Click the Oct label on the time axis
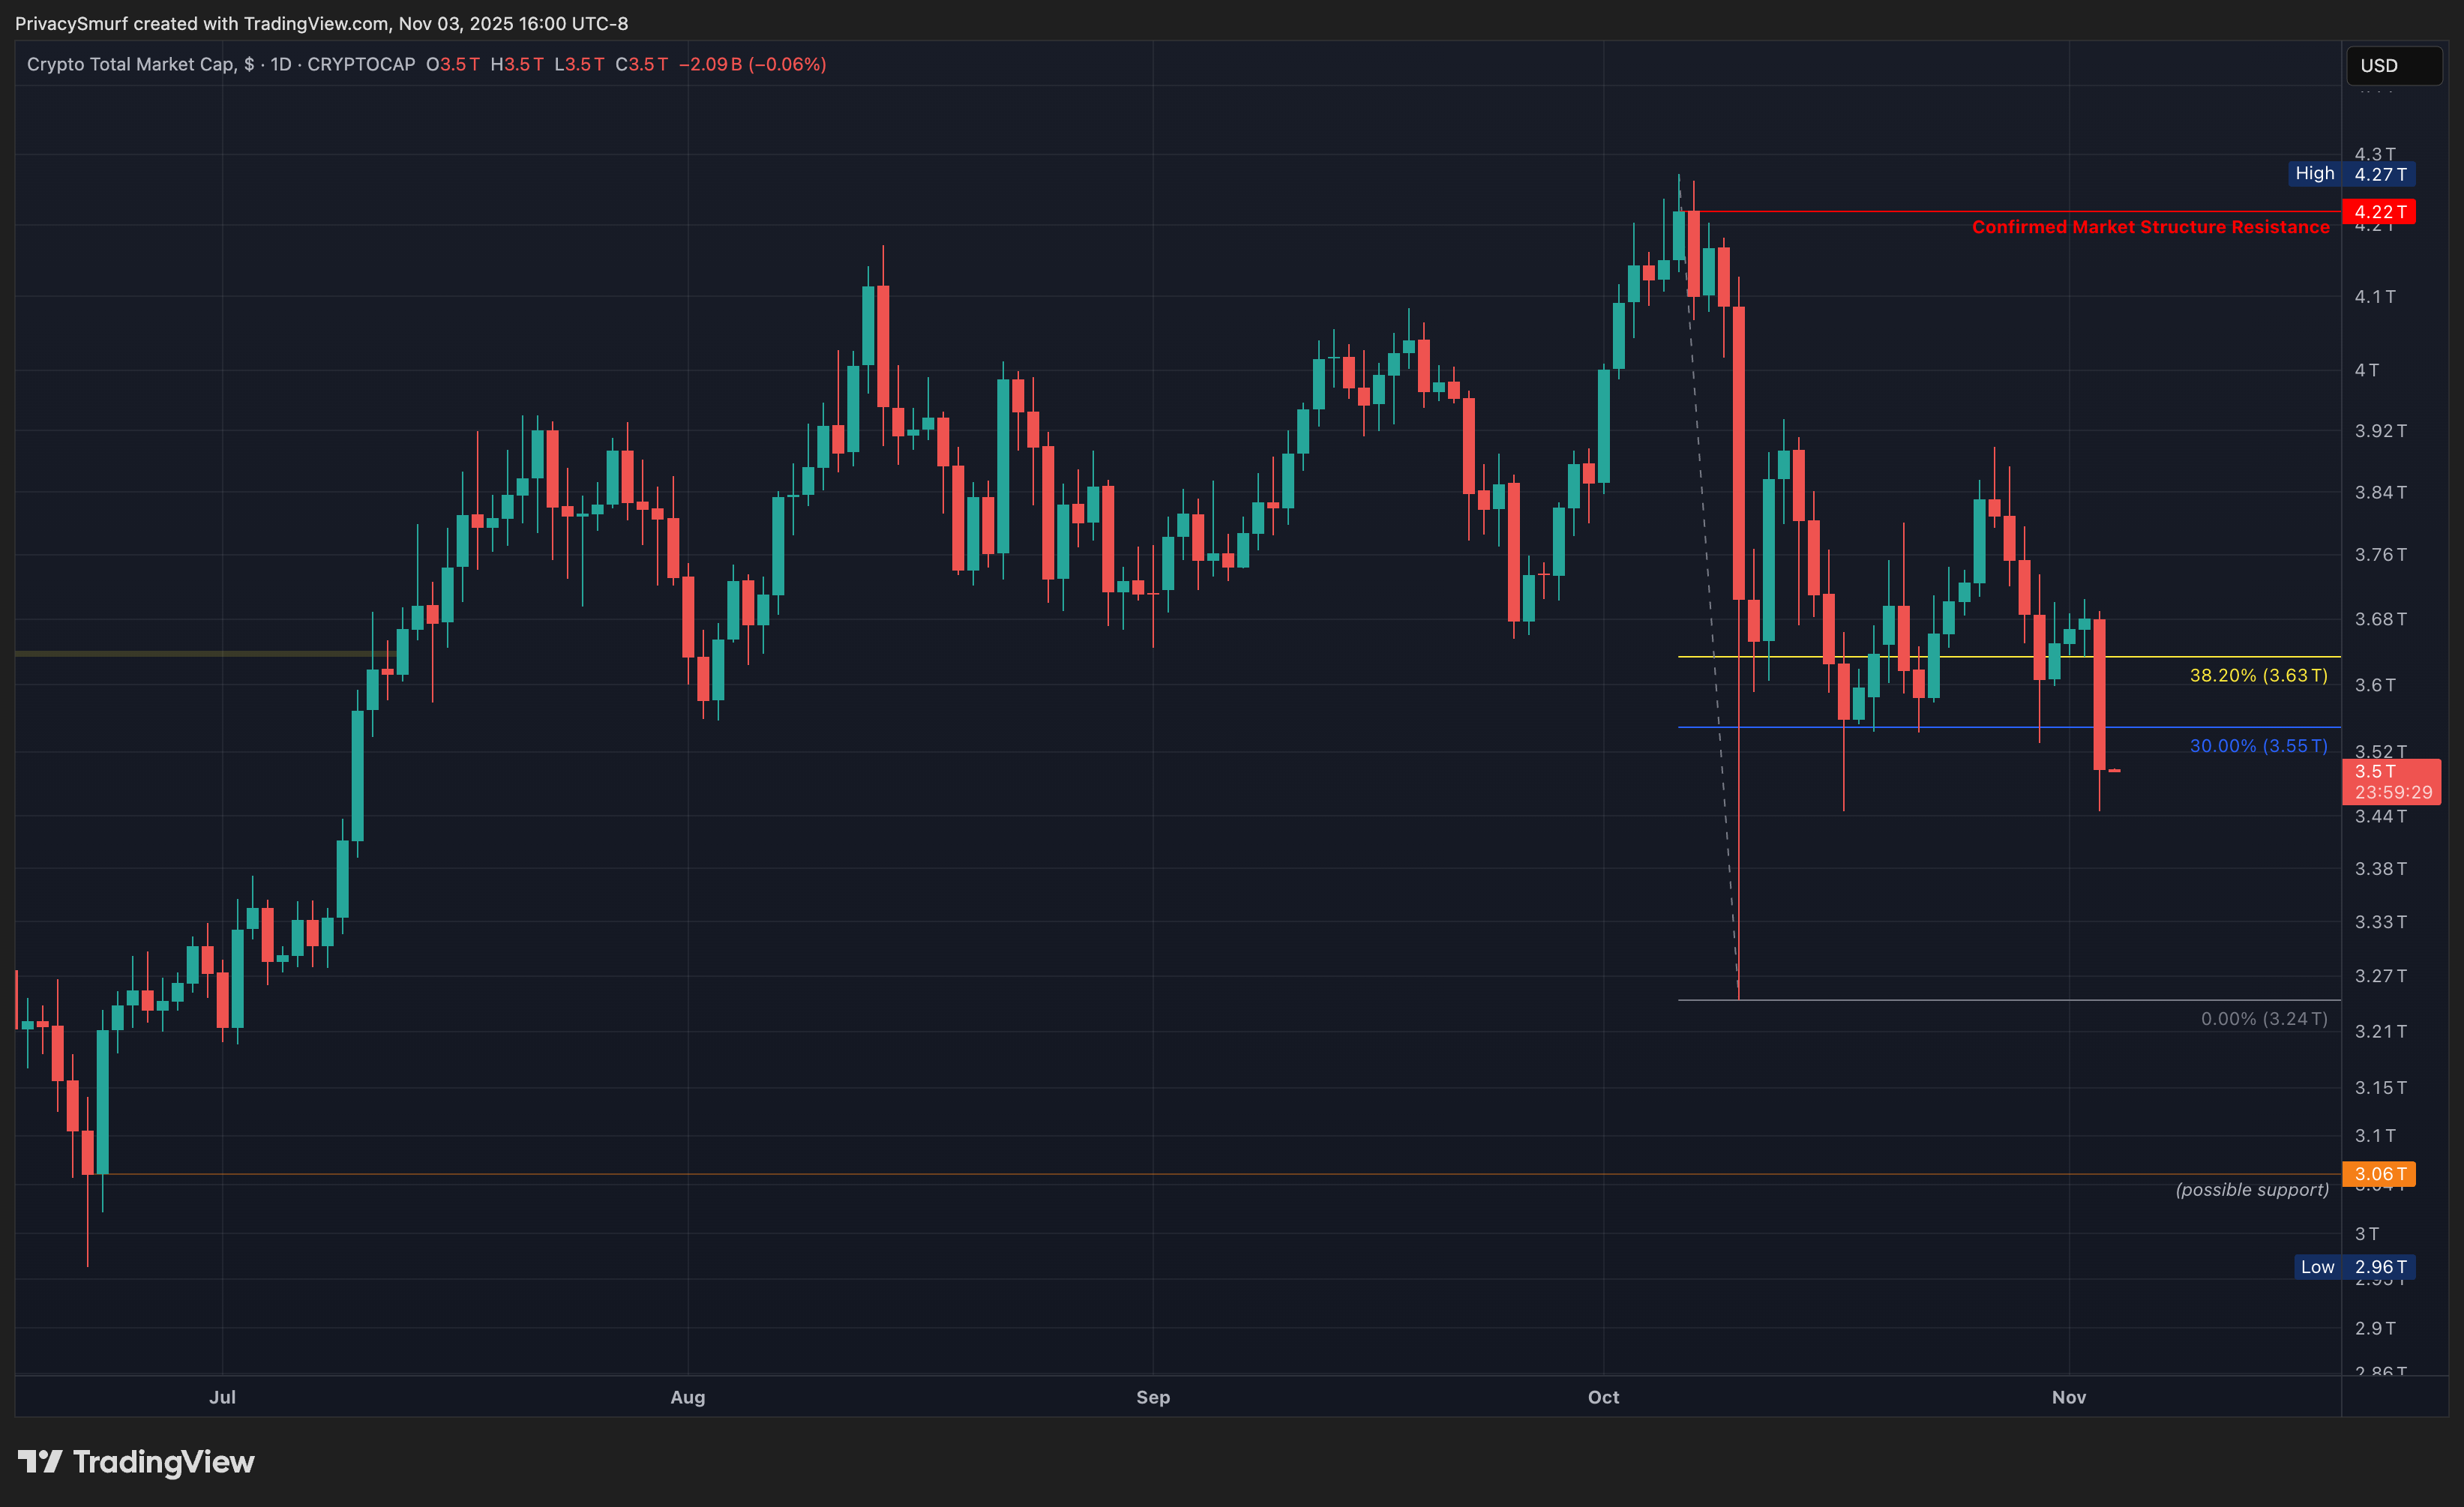 click(x=1603, y=1397)
